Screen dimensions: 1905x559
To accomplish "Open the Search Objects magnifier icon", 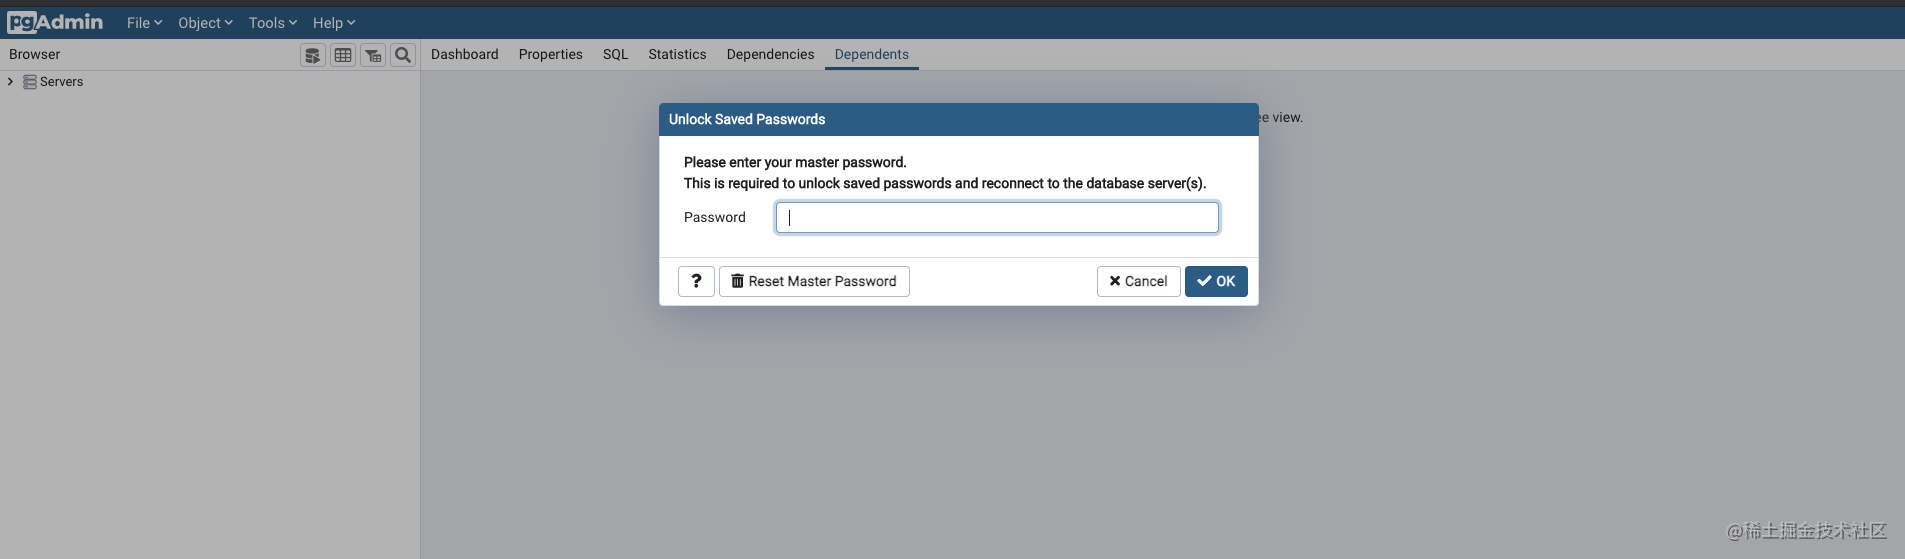I will [403, 55].
